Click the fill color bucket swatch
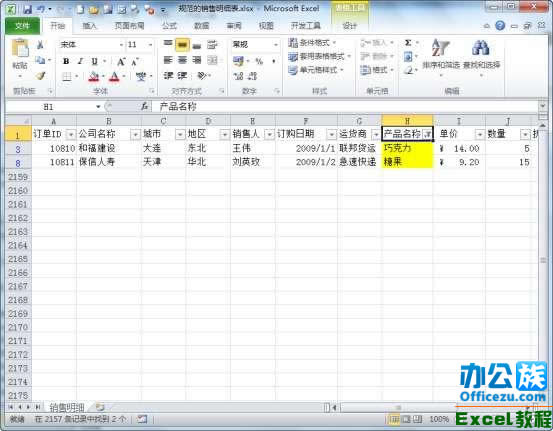The image size is (553, 431). (93, 76)
